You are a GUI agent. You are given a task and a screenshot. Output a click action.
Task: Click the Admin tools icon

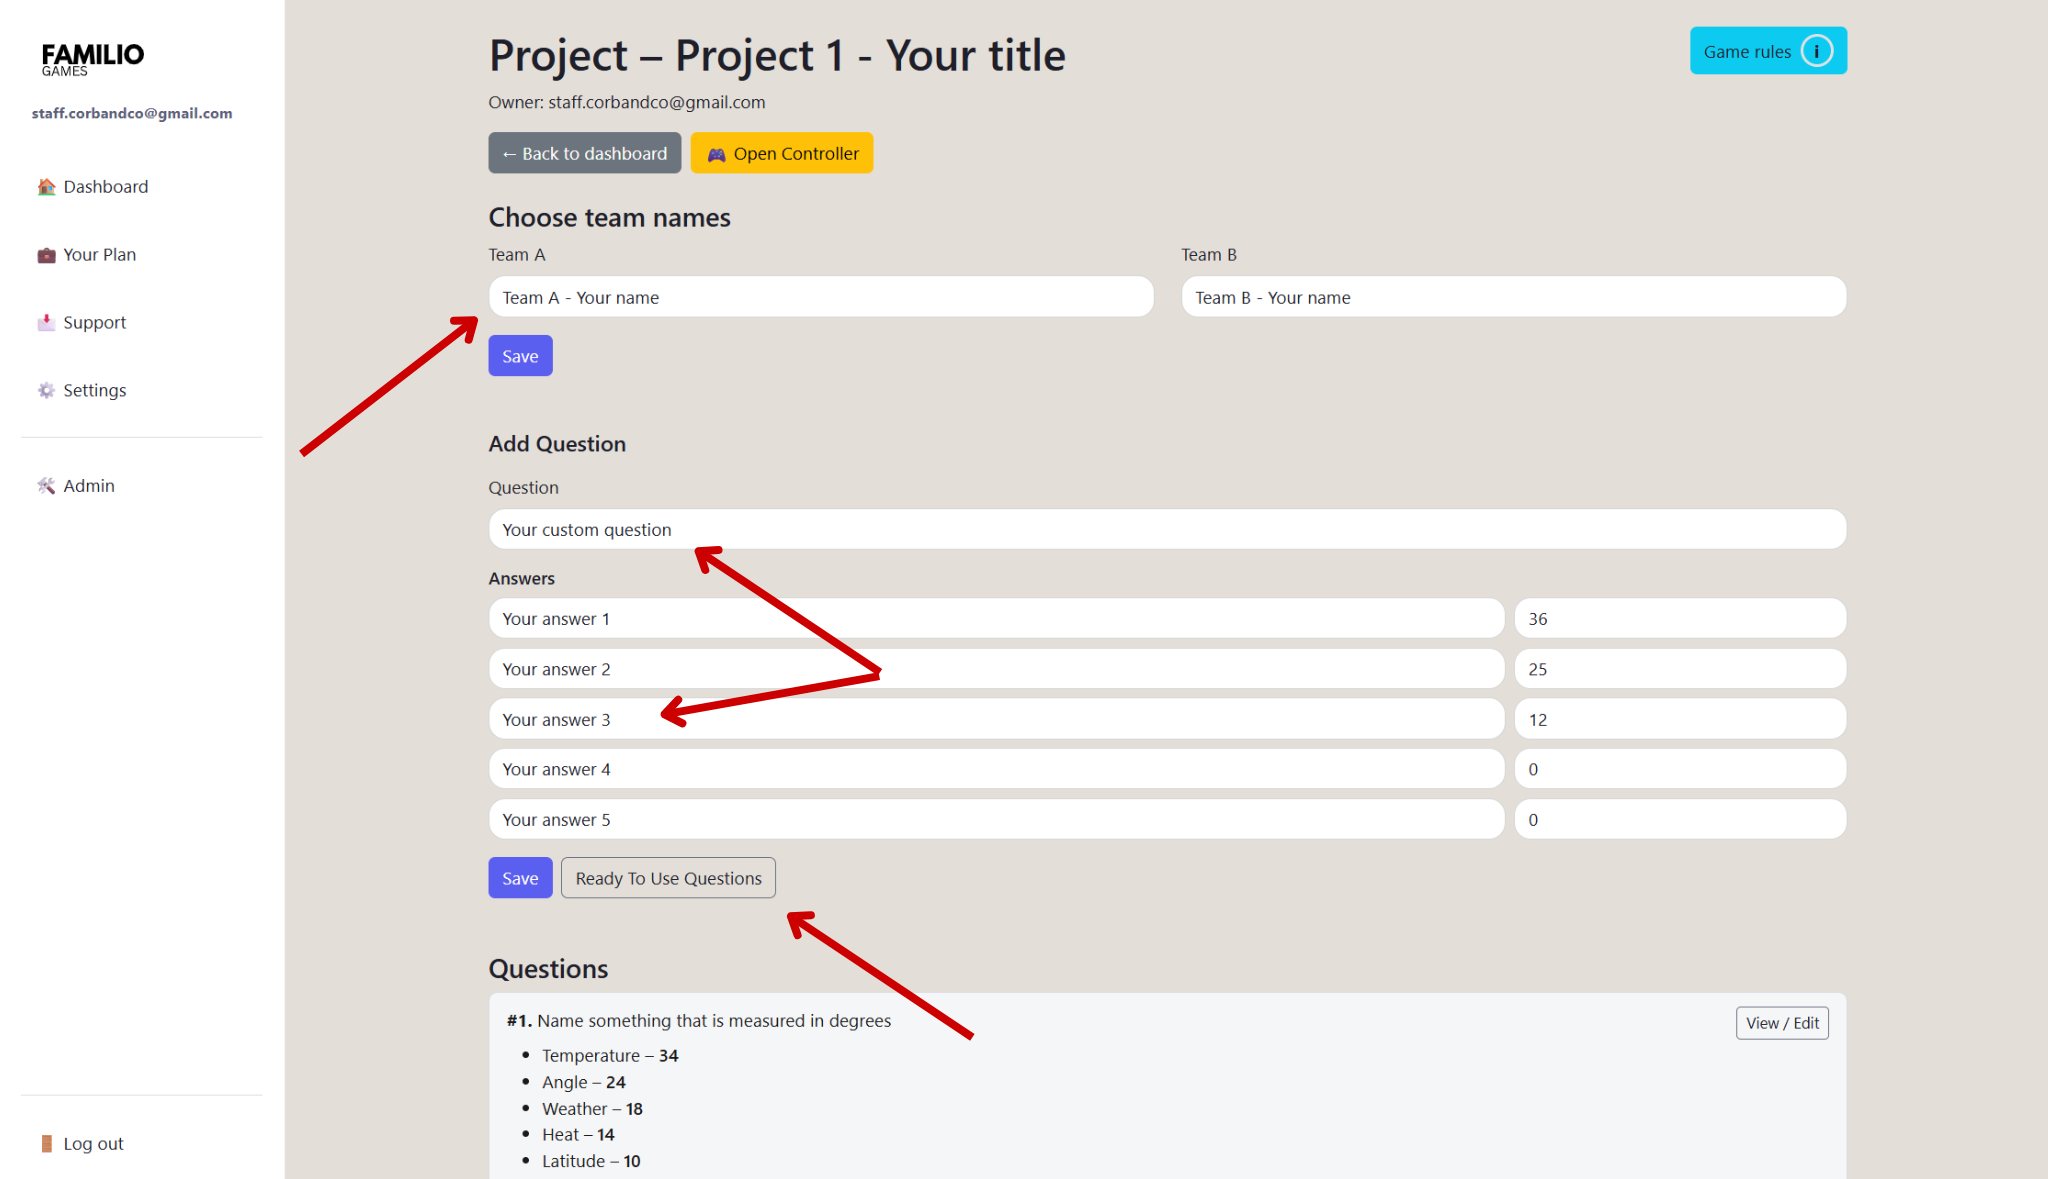[x=46, y=486]
